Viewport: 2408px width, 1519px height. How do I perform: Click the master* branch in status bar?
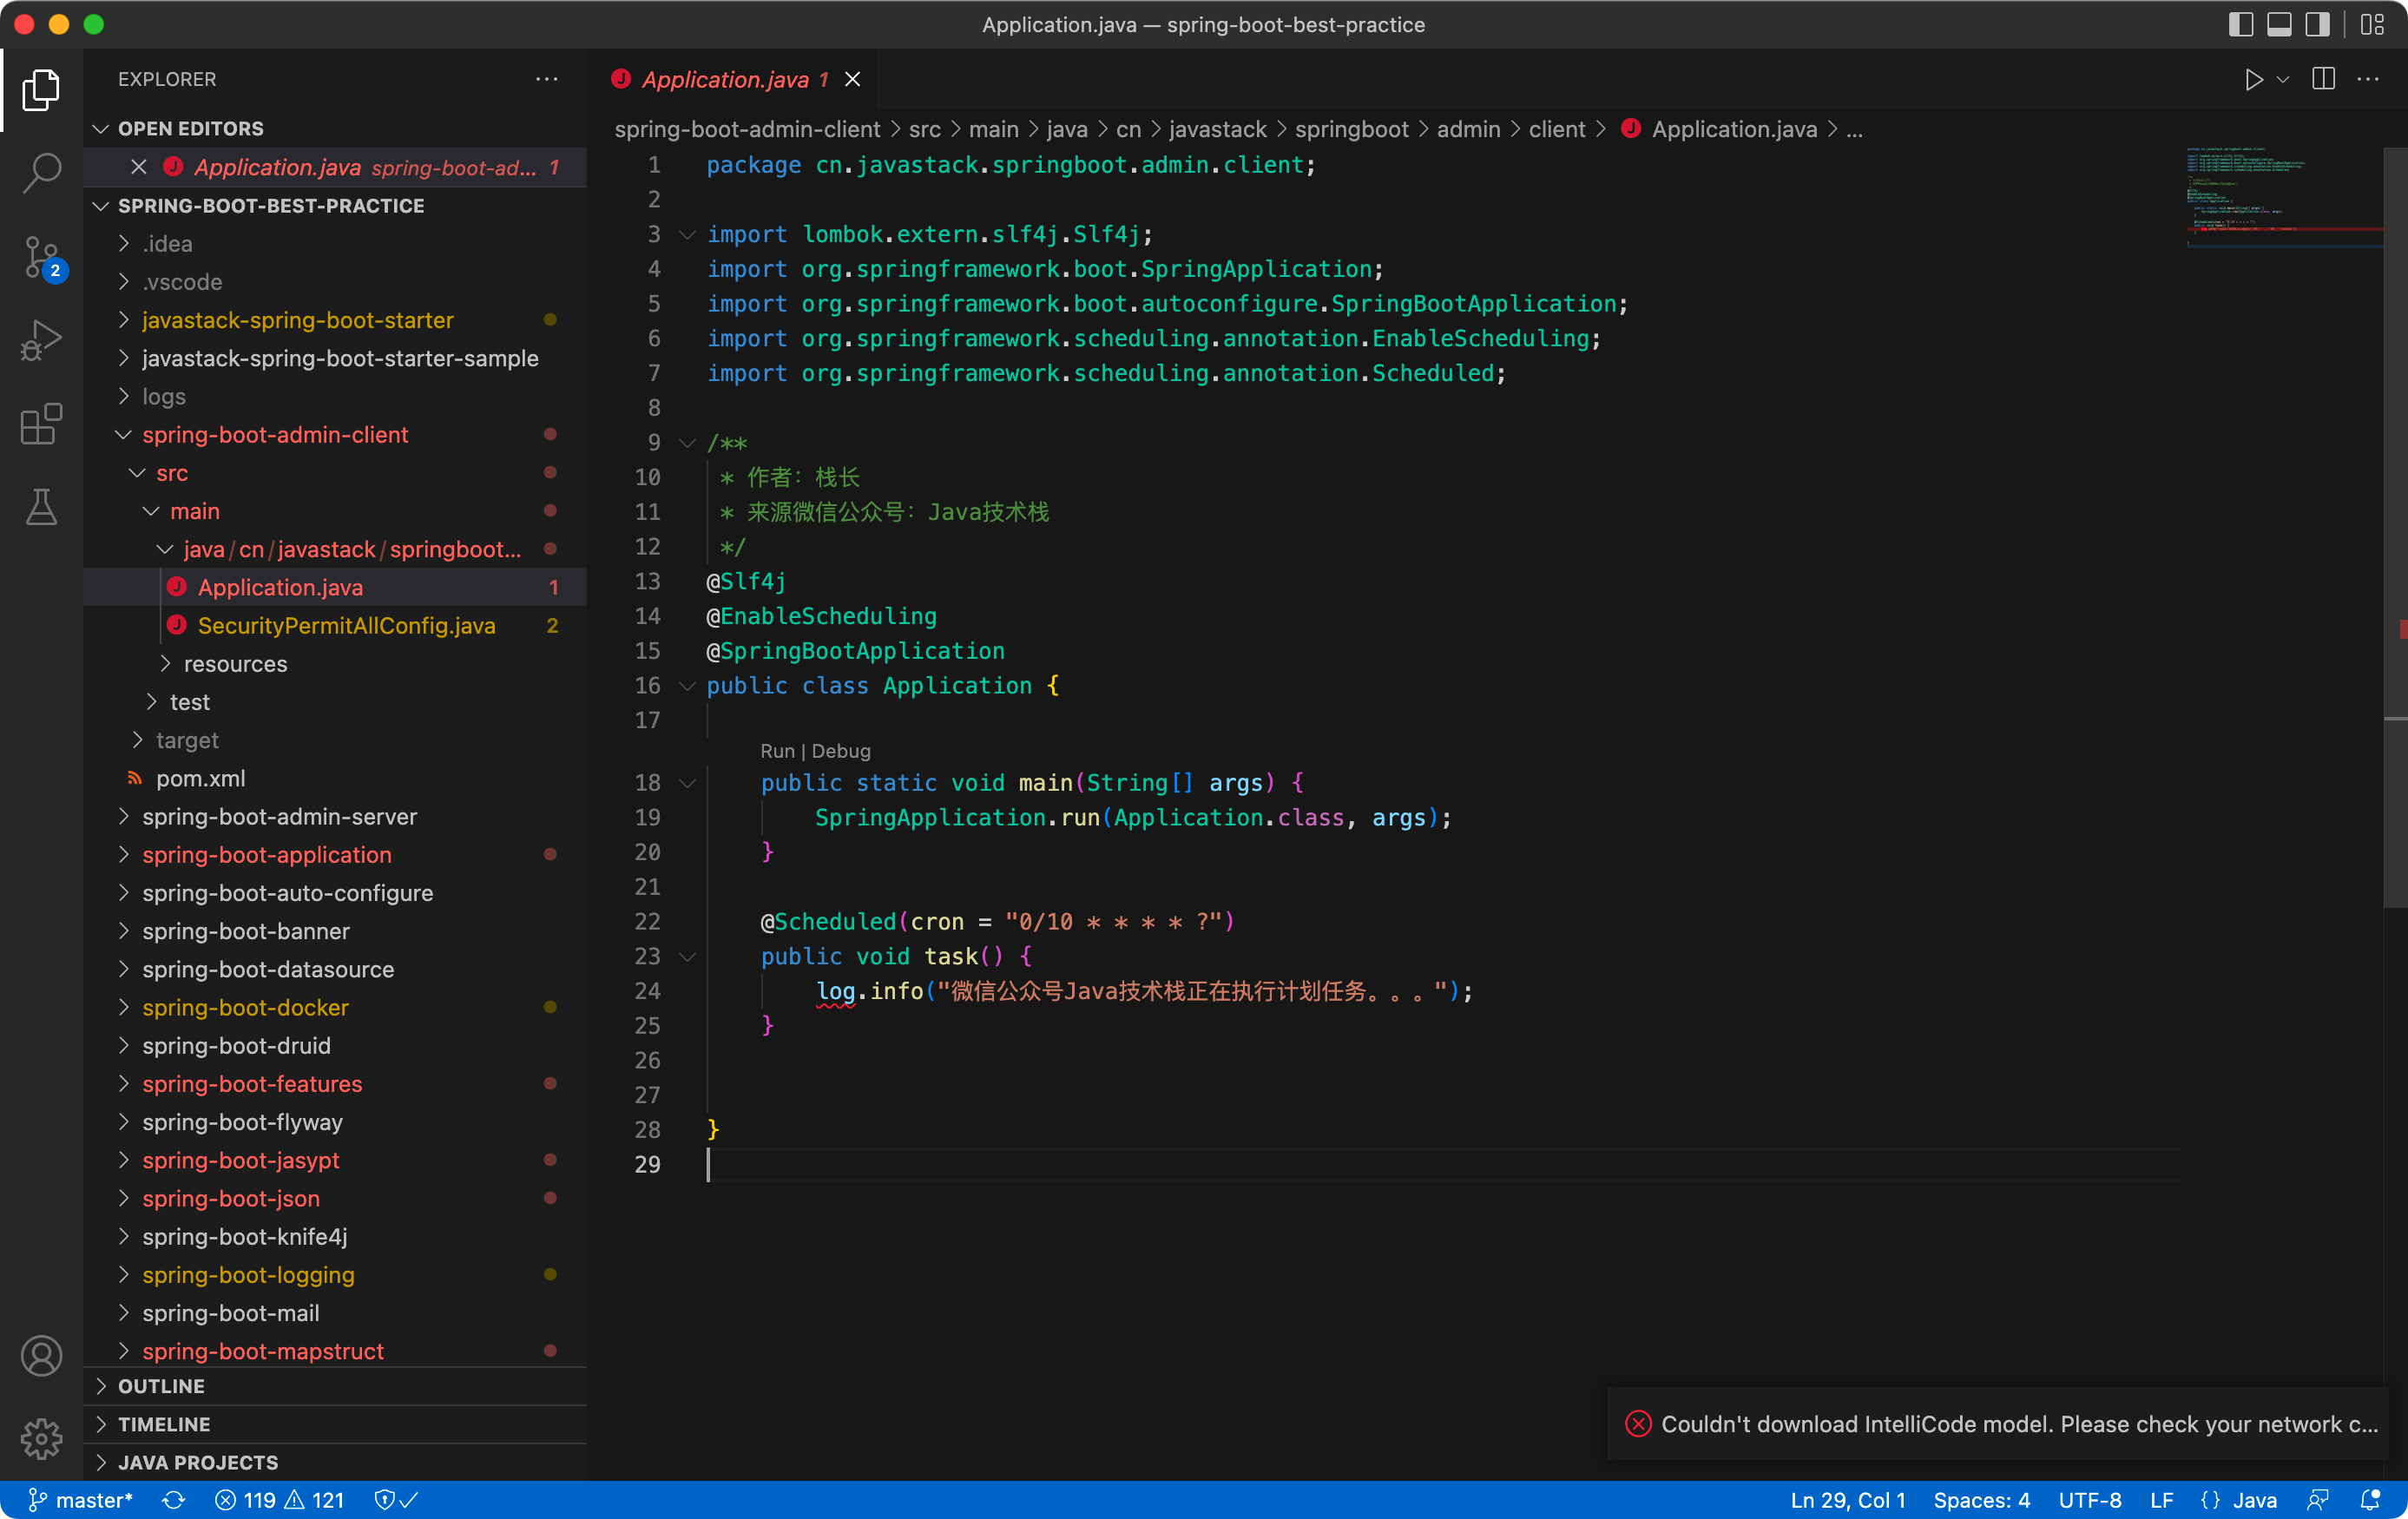[x=82, y=1499]
